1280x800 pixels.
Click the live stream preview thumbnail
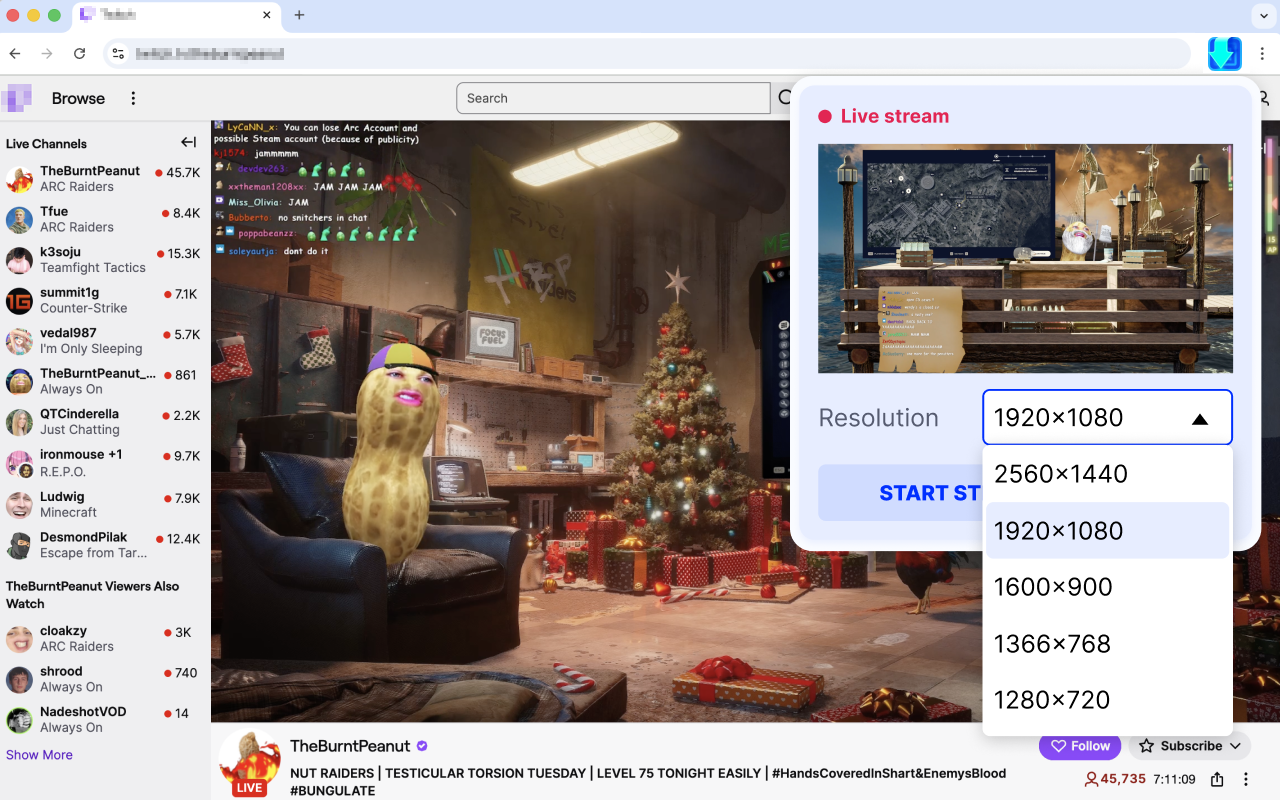pyautogui.click(x=1025, y=258)
